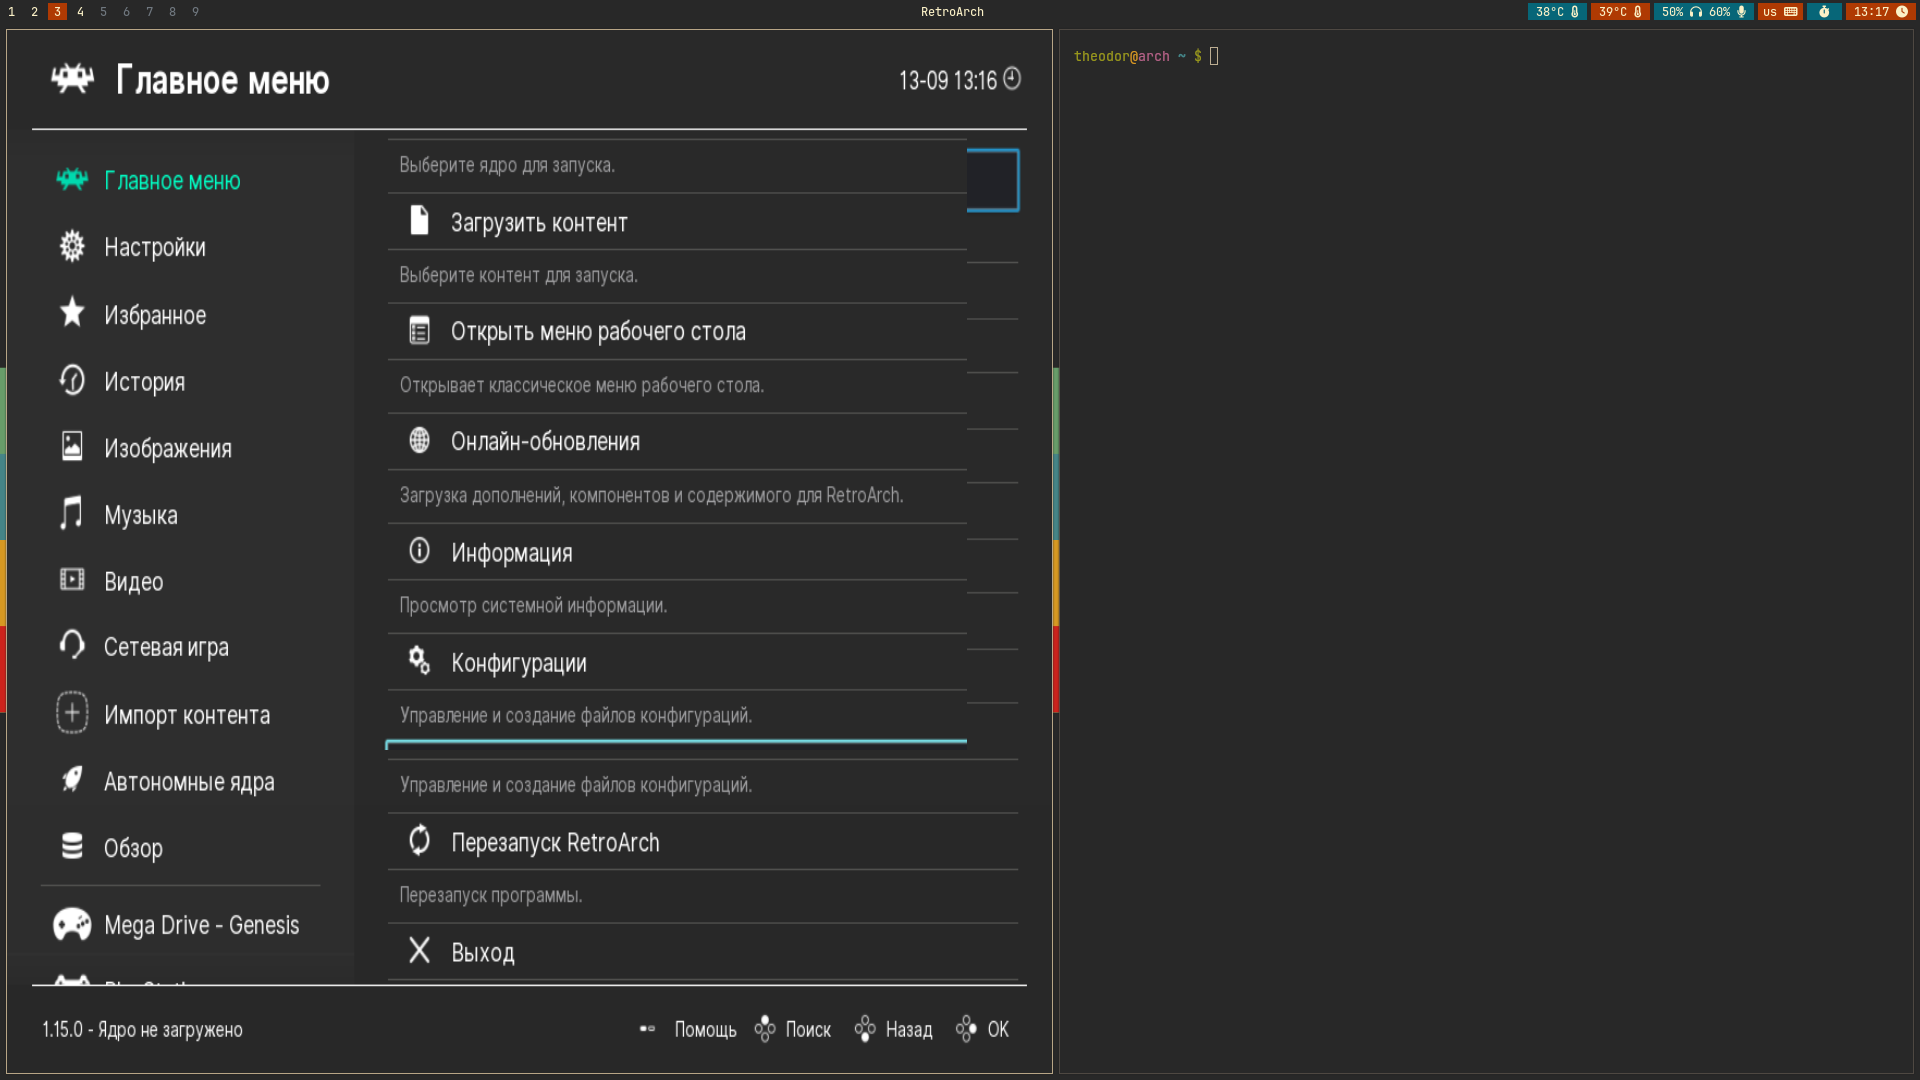Open Загрузить контент

coord(539,222)
